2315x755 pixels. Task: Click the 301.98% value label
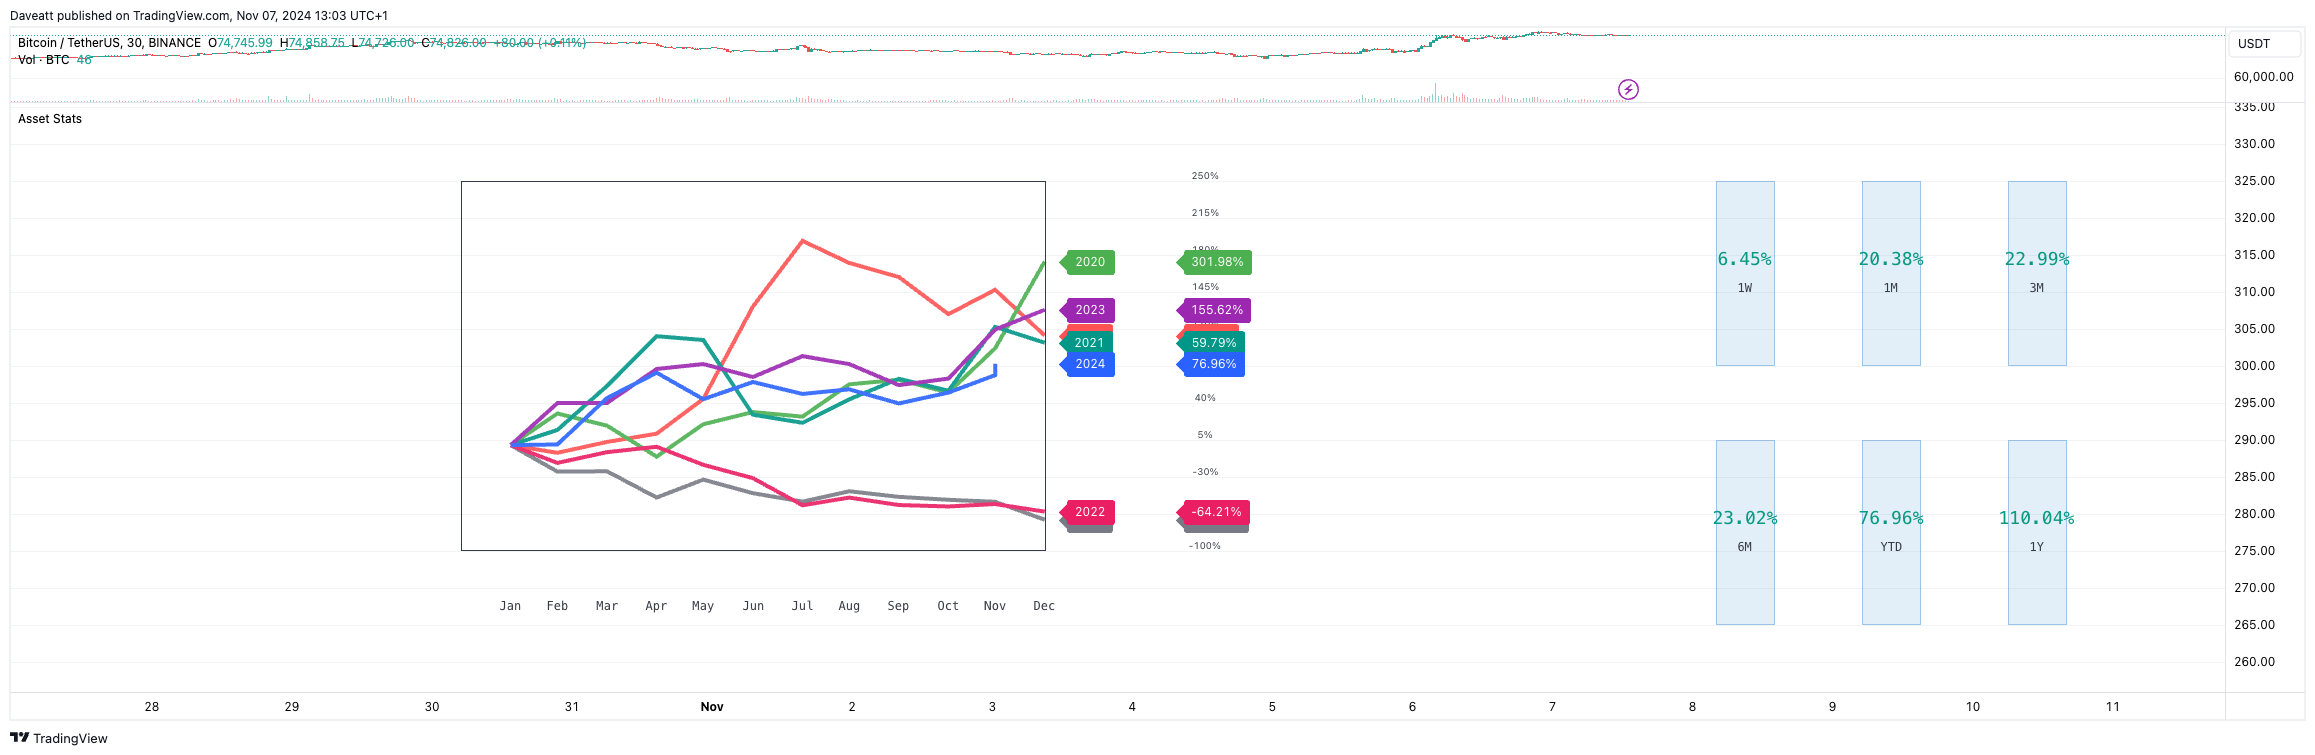click(x=1214, y=262)
